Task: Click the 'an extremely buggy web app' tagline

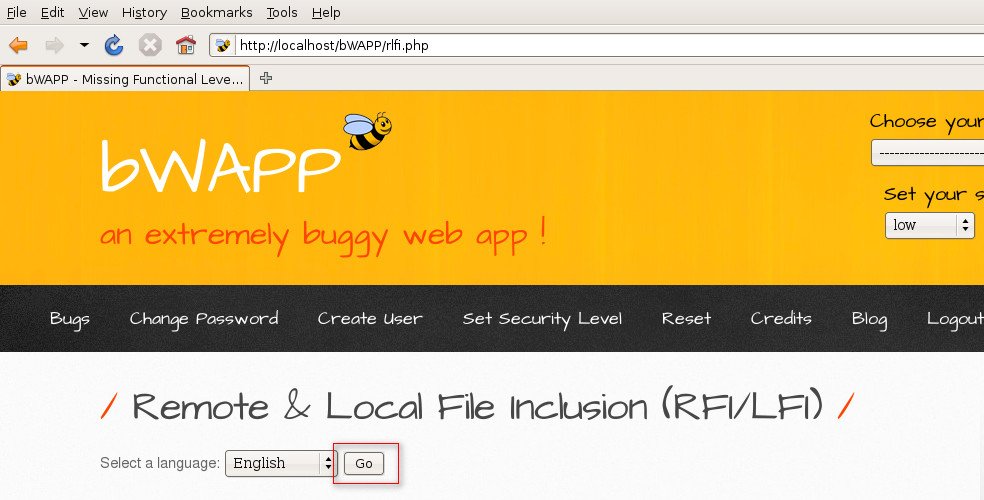Action: point(323,236)
